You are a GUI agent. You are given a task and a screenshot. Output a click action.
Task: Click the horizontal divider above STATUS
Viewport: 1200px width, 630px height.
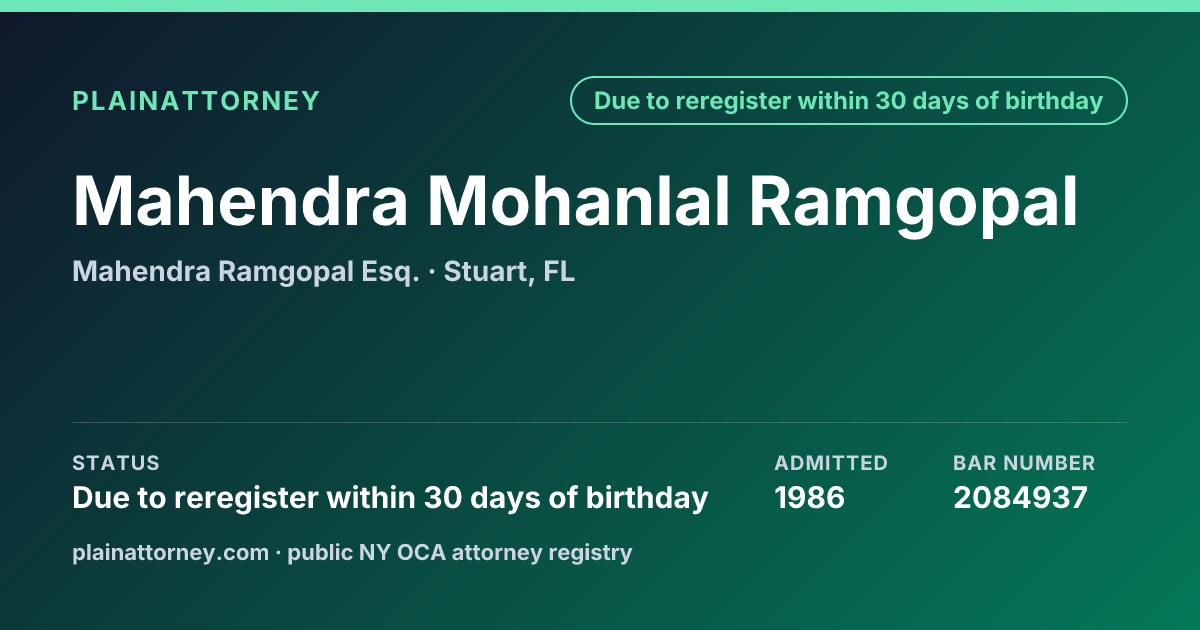point(600,422)
